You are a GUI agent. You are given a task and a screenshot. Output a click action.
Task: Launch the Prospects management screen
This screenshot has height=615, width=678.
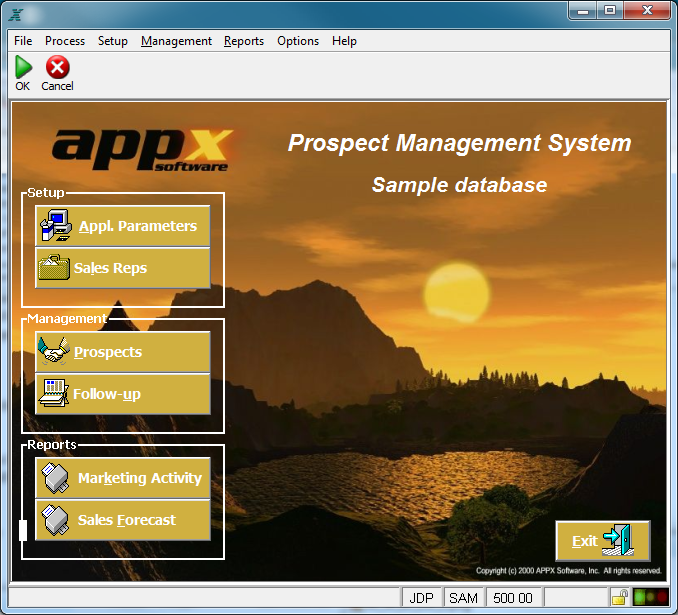(x=123, y=352)
